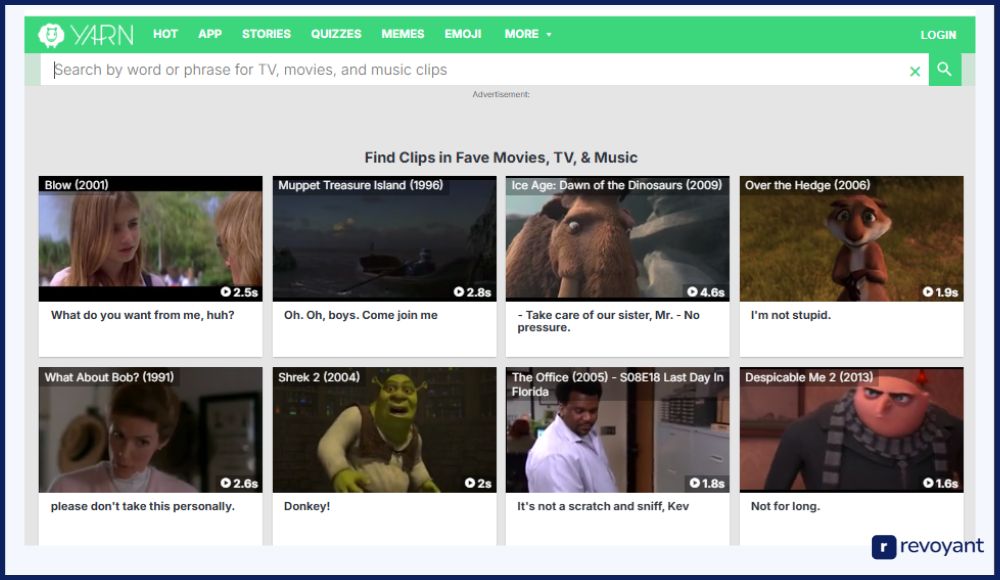Click the "Muppet Treasure Island (1996)" title label
Viewport: 1000px width, 580px height.
360,185
